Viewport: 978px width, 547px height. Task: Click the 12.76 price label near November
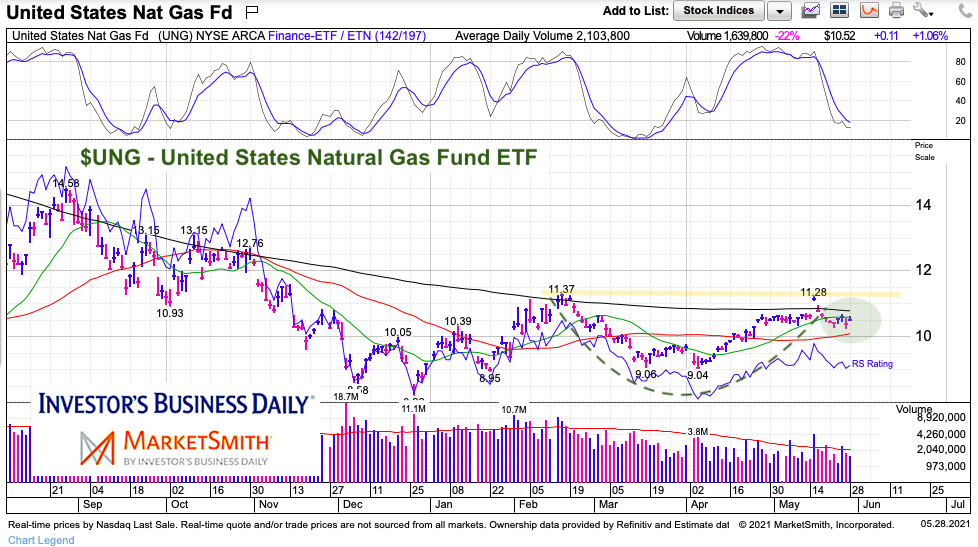250,243
